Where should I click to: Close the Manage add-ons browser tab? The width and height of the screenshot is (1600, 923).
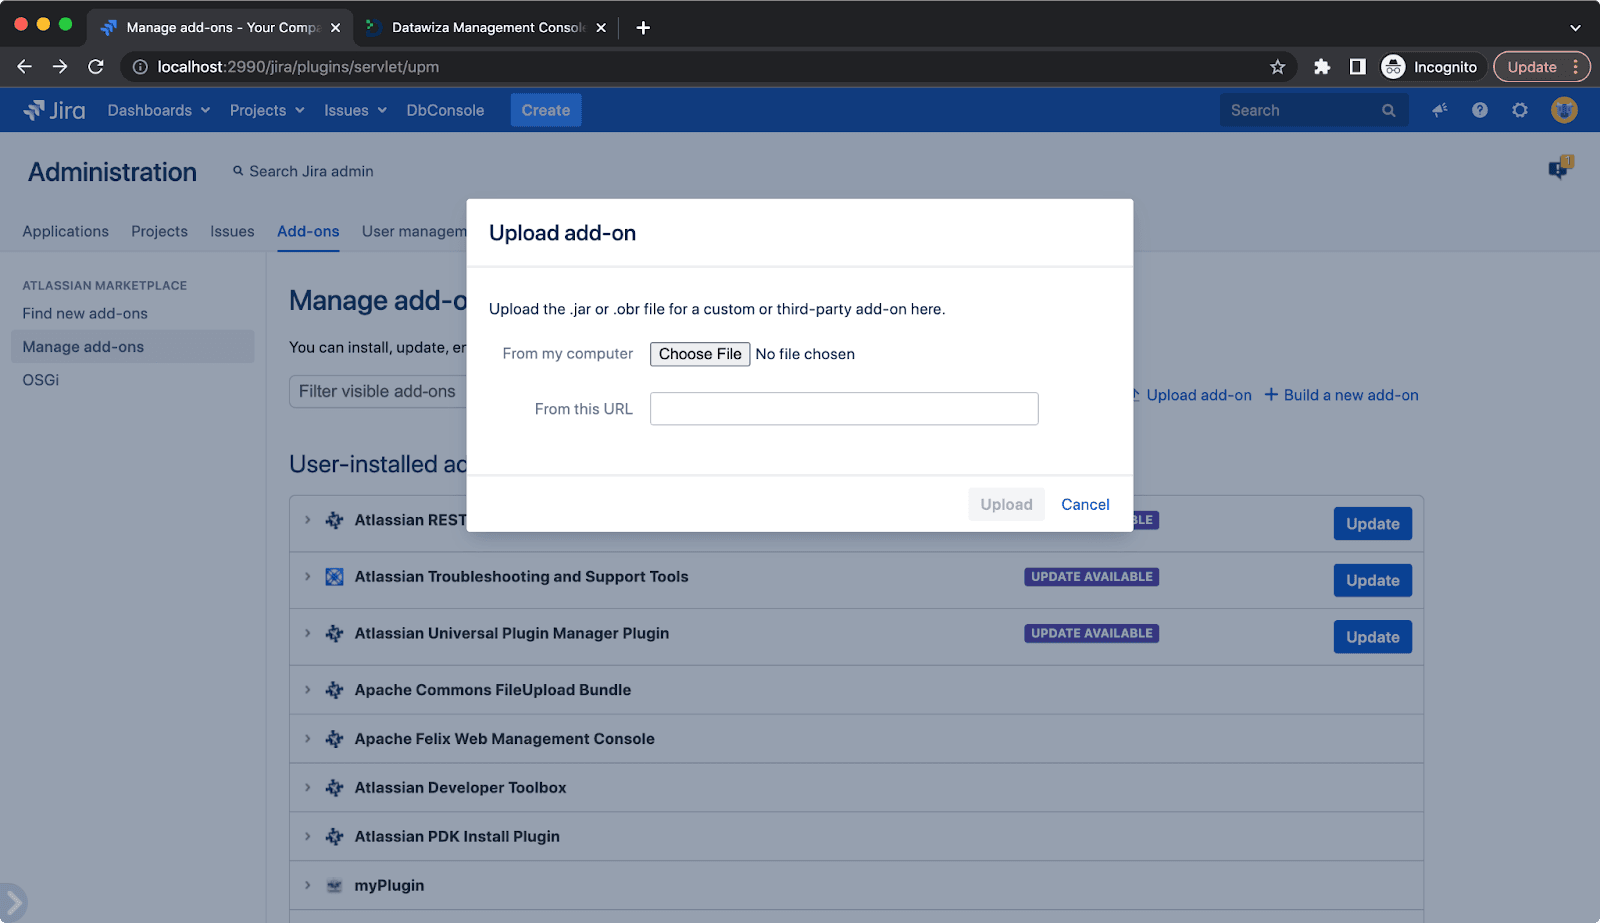click(336, 28)
